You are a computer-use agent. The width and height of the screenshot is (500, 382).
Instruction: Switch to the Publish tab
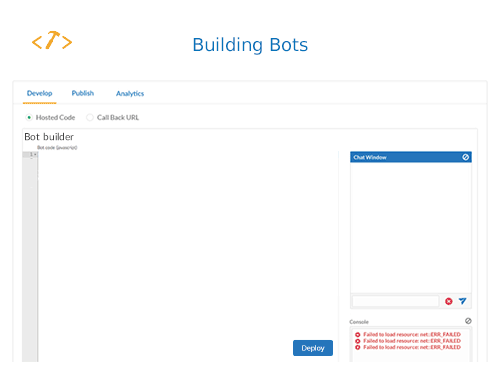point(83,93)
